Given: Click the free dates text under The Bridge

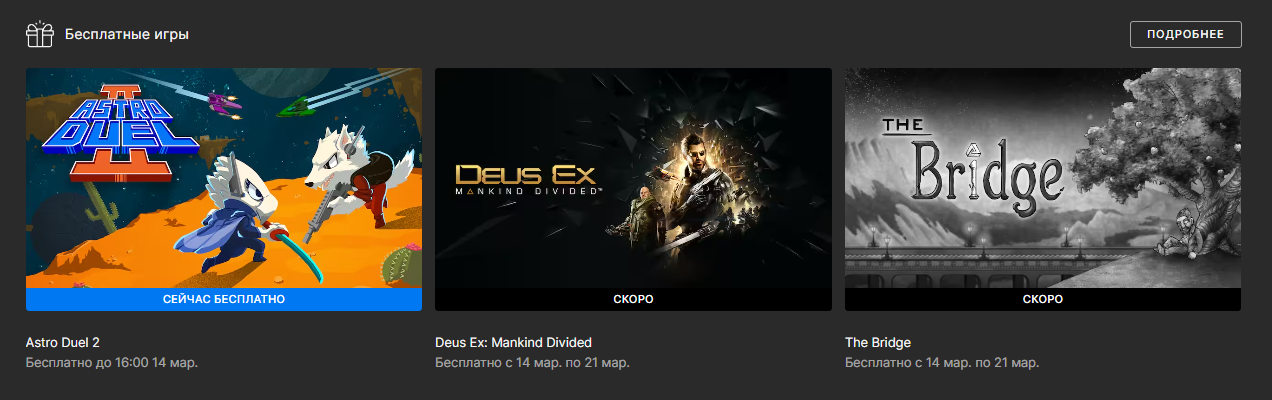Looking at the screenshot, I should click(941, 362).
